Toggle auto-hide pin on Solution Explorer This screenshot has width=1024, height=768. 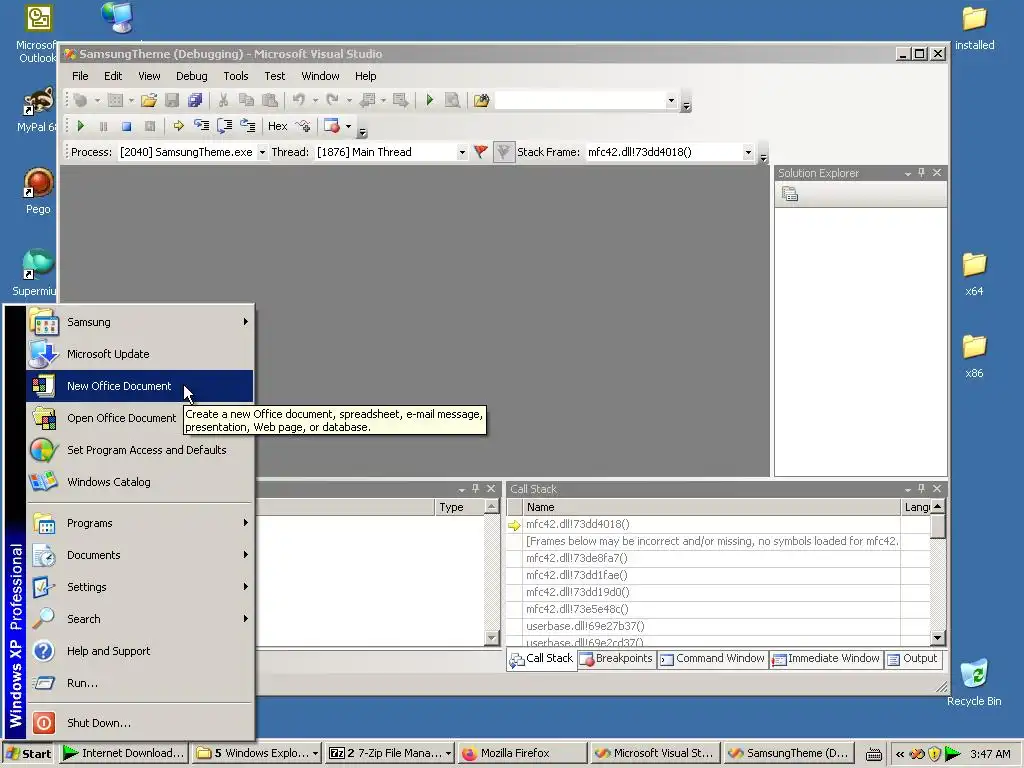(x=921, y=172)
